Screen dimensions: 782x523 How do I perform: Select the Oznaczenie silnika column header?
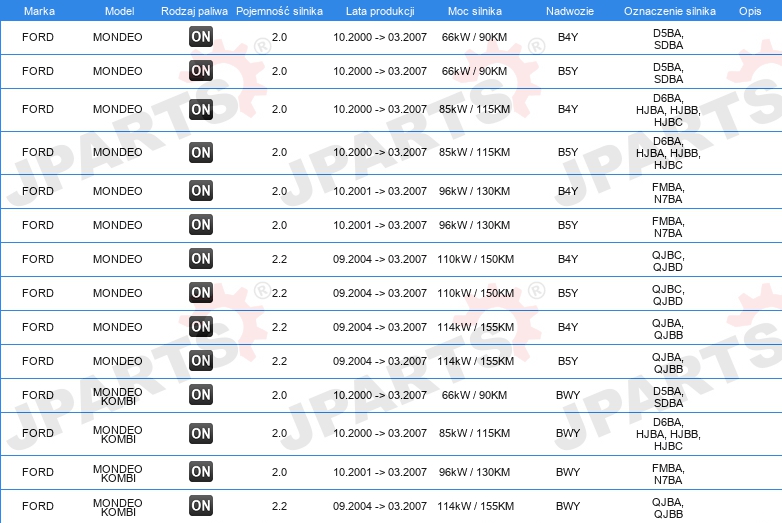pos(670,11)
